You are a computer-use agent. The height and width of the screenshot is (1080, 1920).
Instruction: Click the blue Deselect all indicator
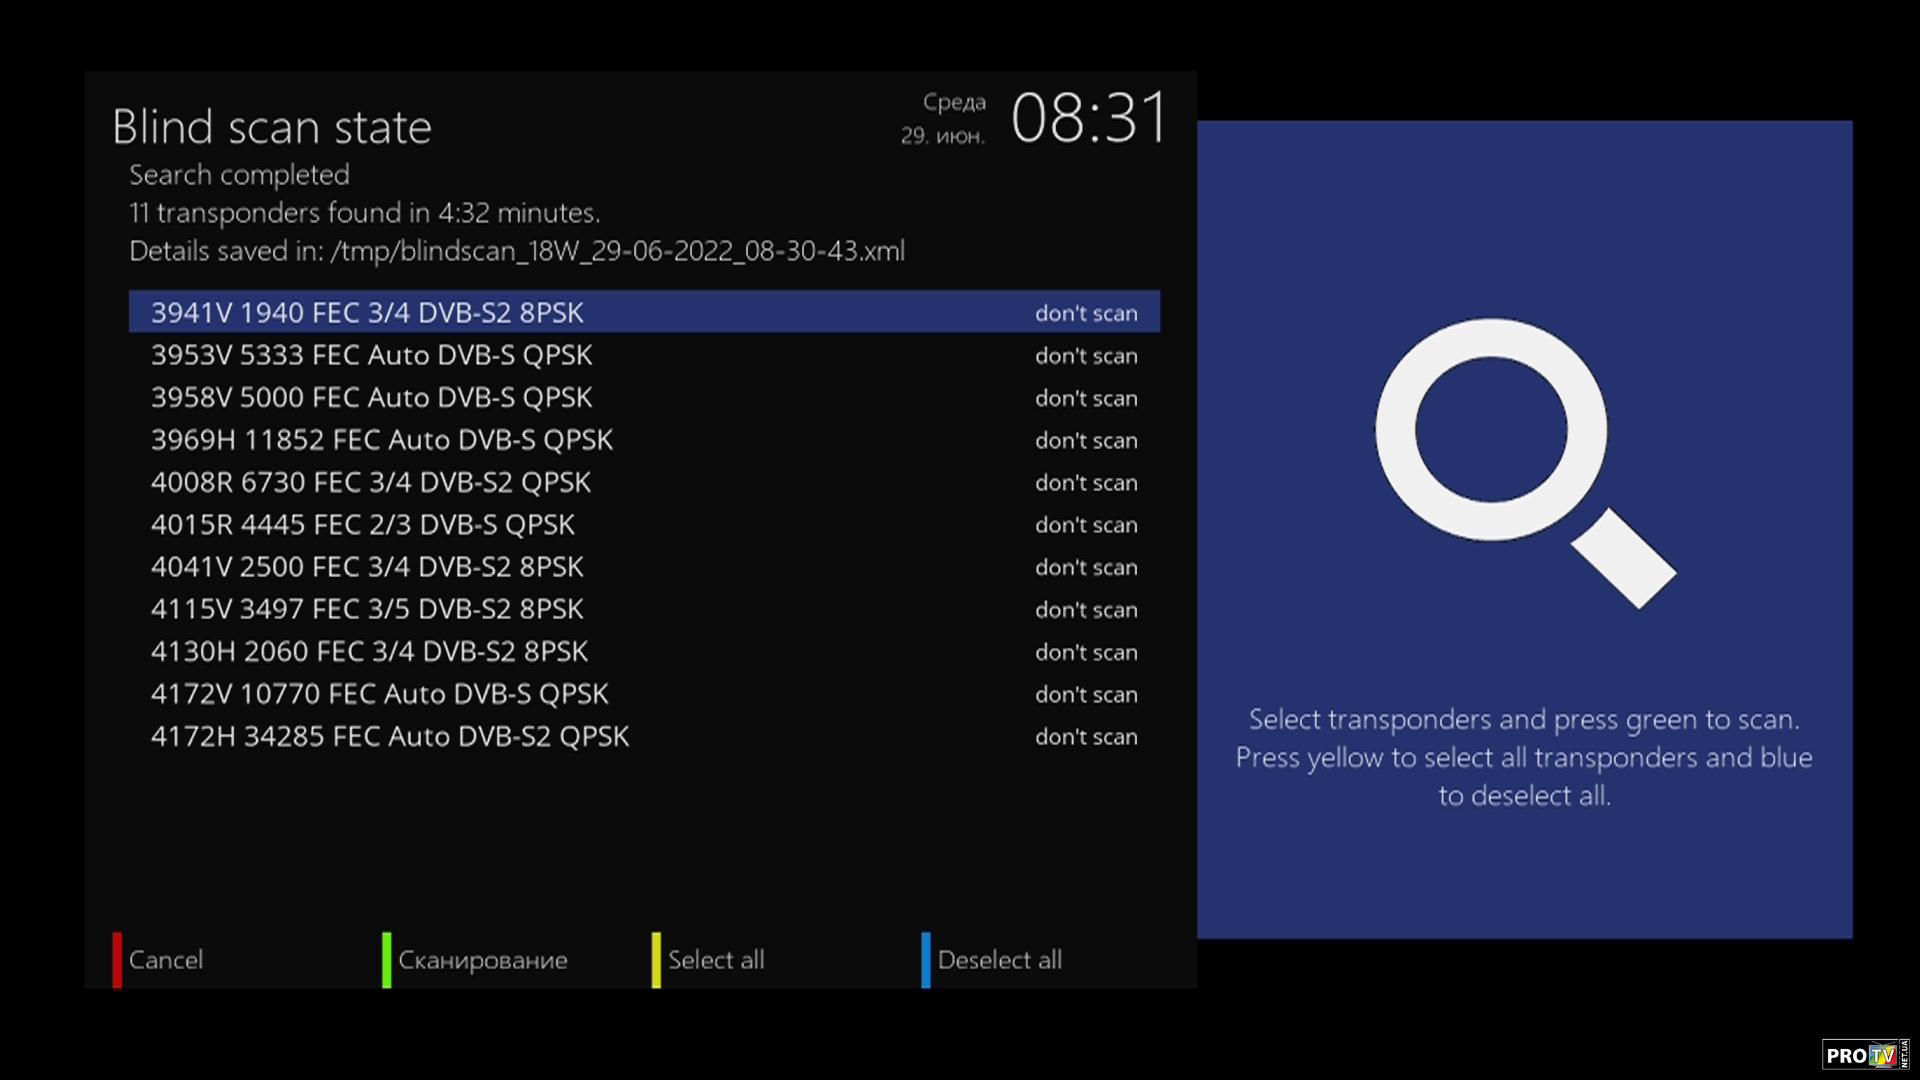tap(926, 960)
